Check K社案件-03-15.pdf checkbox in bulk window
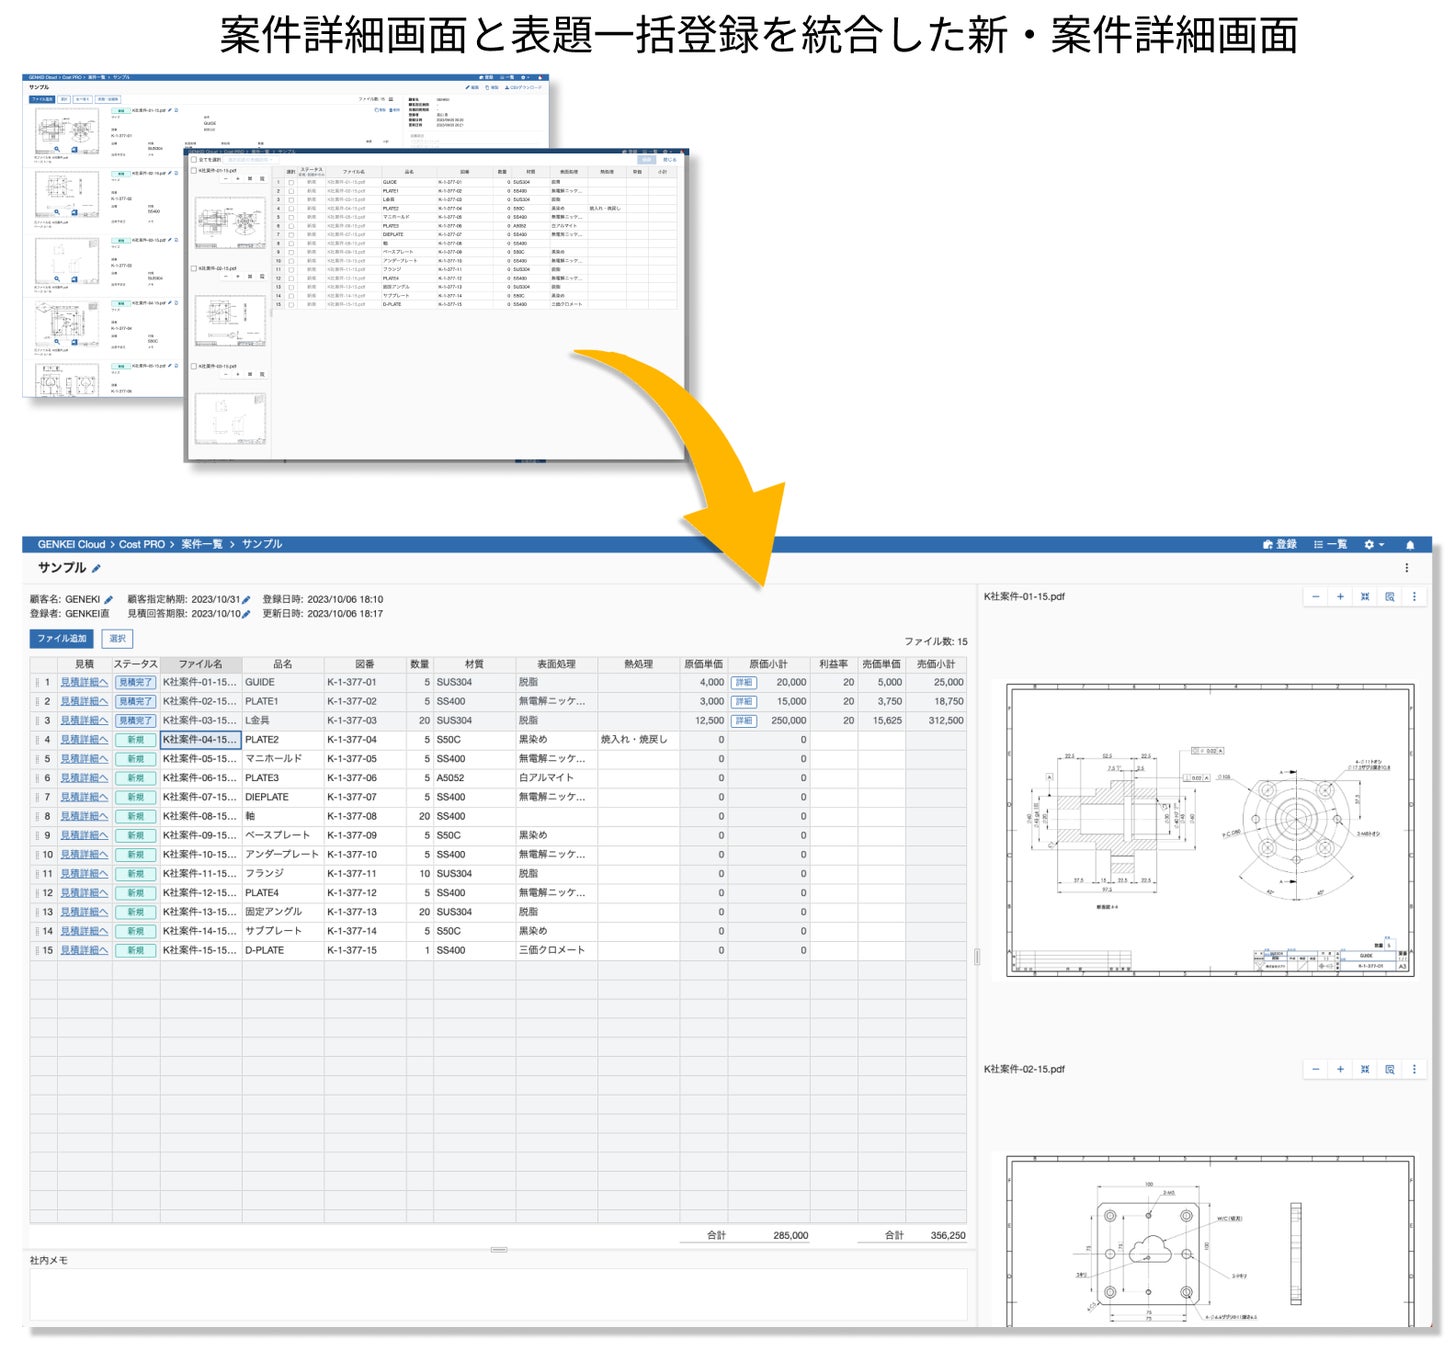 pyautogui.click(x=194, y=367)
